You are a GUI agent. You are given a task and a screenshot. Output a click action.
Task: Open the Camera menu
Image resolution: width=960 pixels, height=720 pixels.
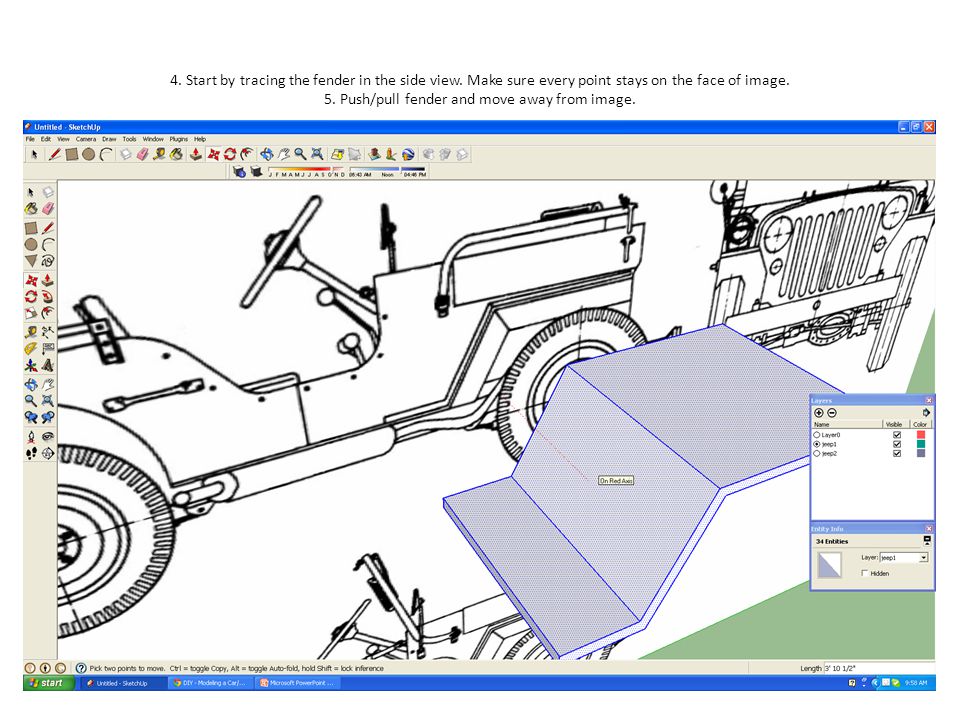click(x=86, y=139)
